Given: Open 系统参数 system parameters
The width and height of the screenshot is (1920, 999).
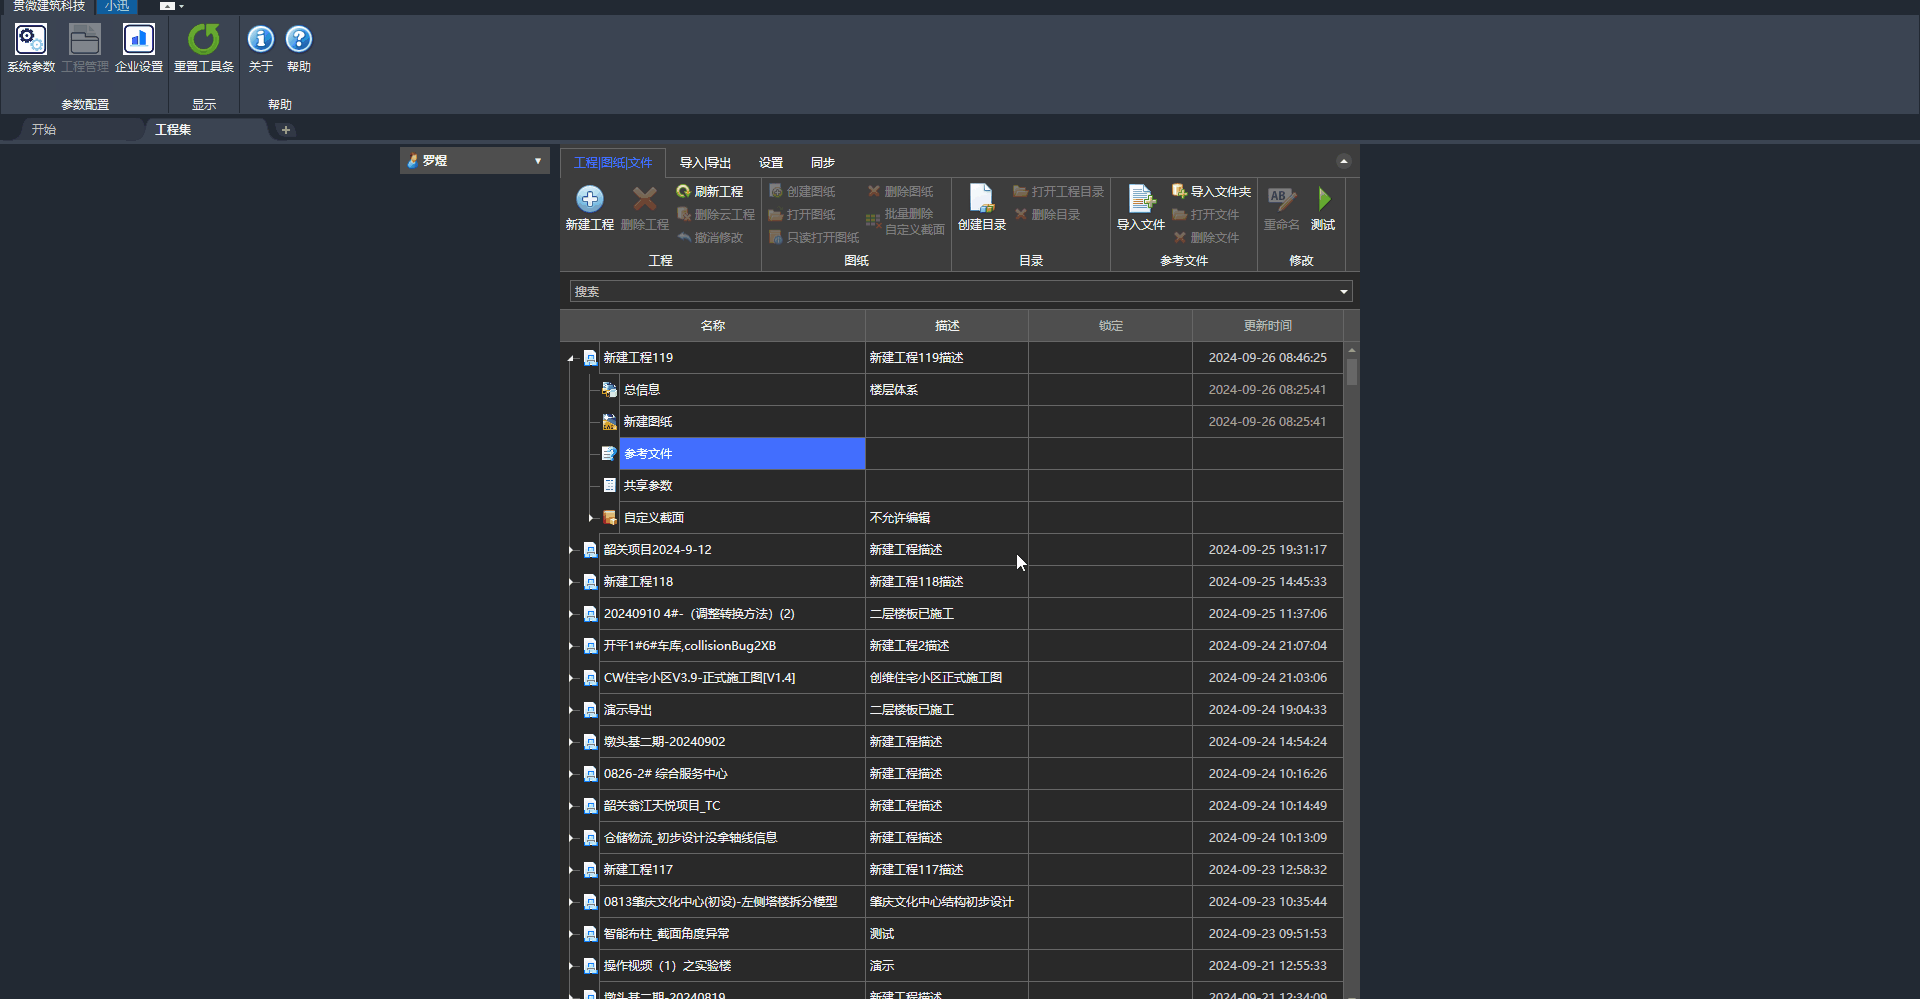Looking at the screenshot, I should click(x=31, y=41).
